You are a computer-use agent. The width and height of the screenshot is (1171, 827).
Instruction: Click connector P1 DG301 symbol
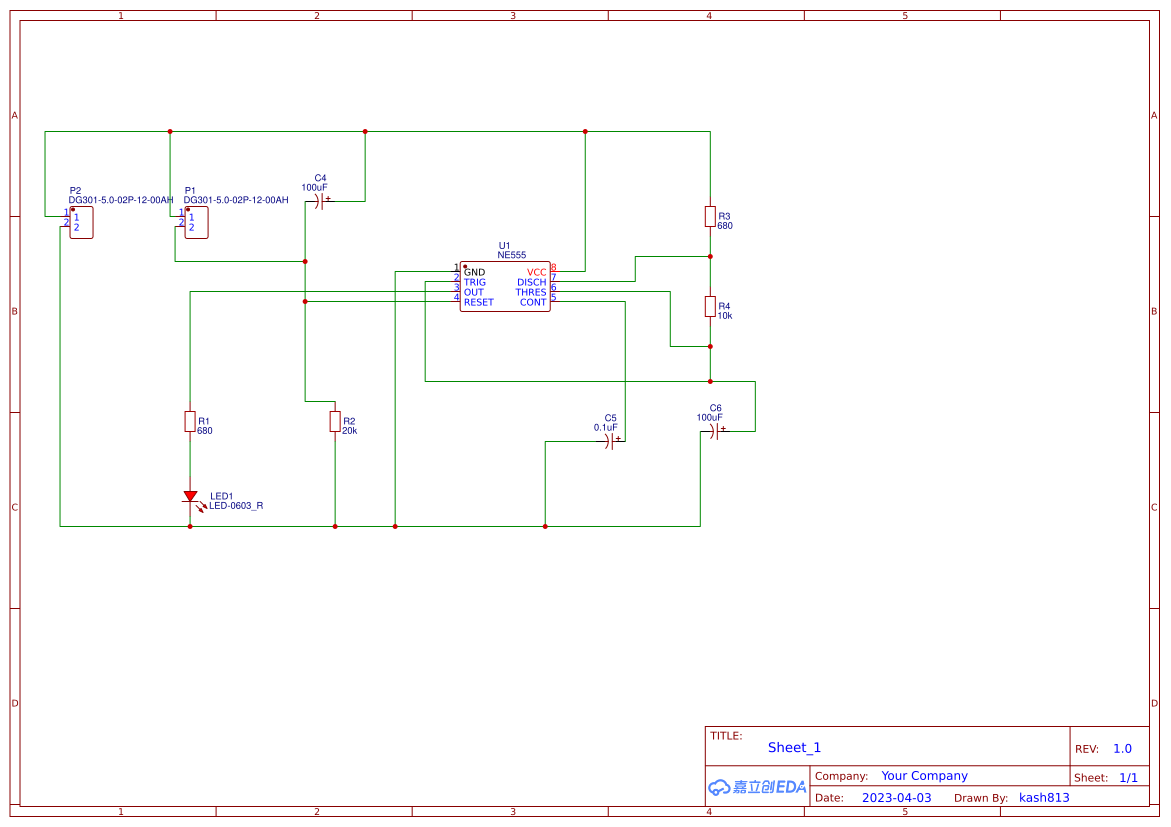point(195,222)
